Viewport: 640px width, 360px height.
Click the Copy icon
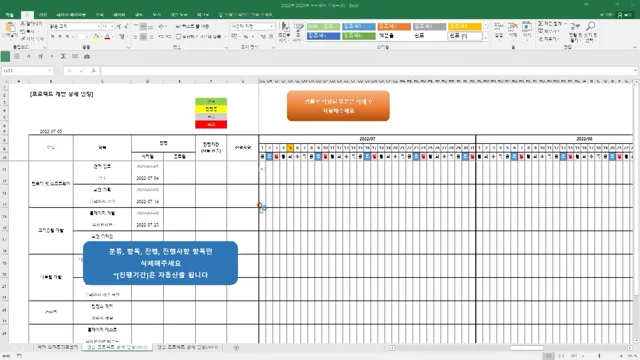pyautogui.click(x=23, y=31)
